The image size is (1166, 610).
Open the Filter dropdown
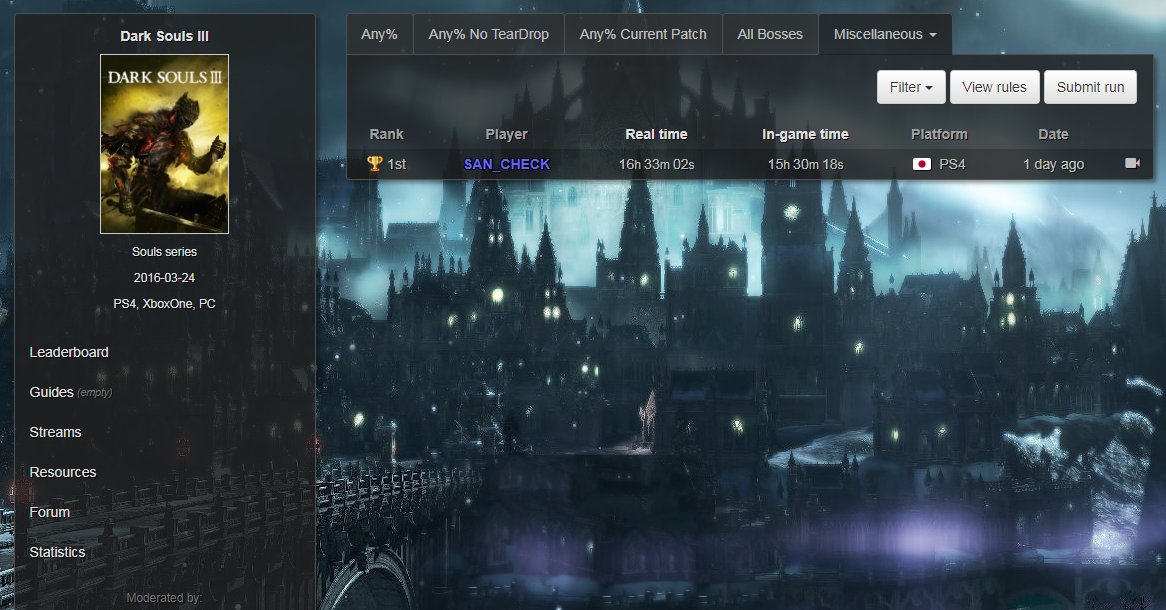point(911,87)
